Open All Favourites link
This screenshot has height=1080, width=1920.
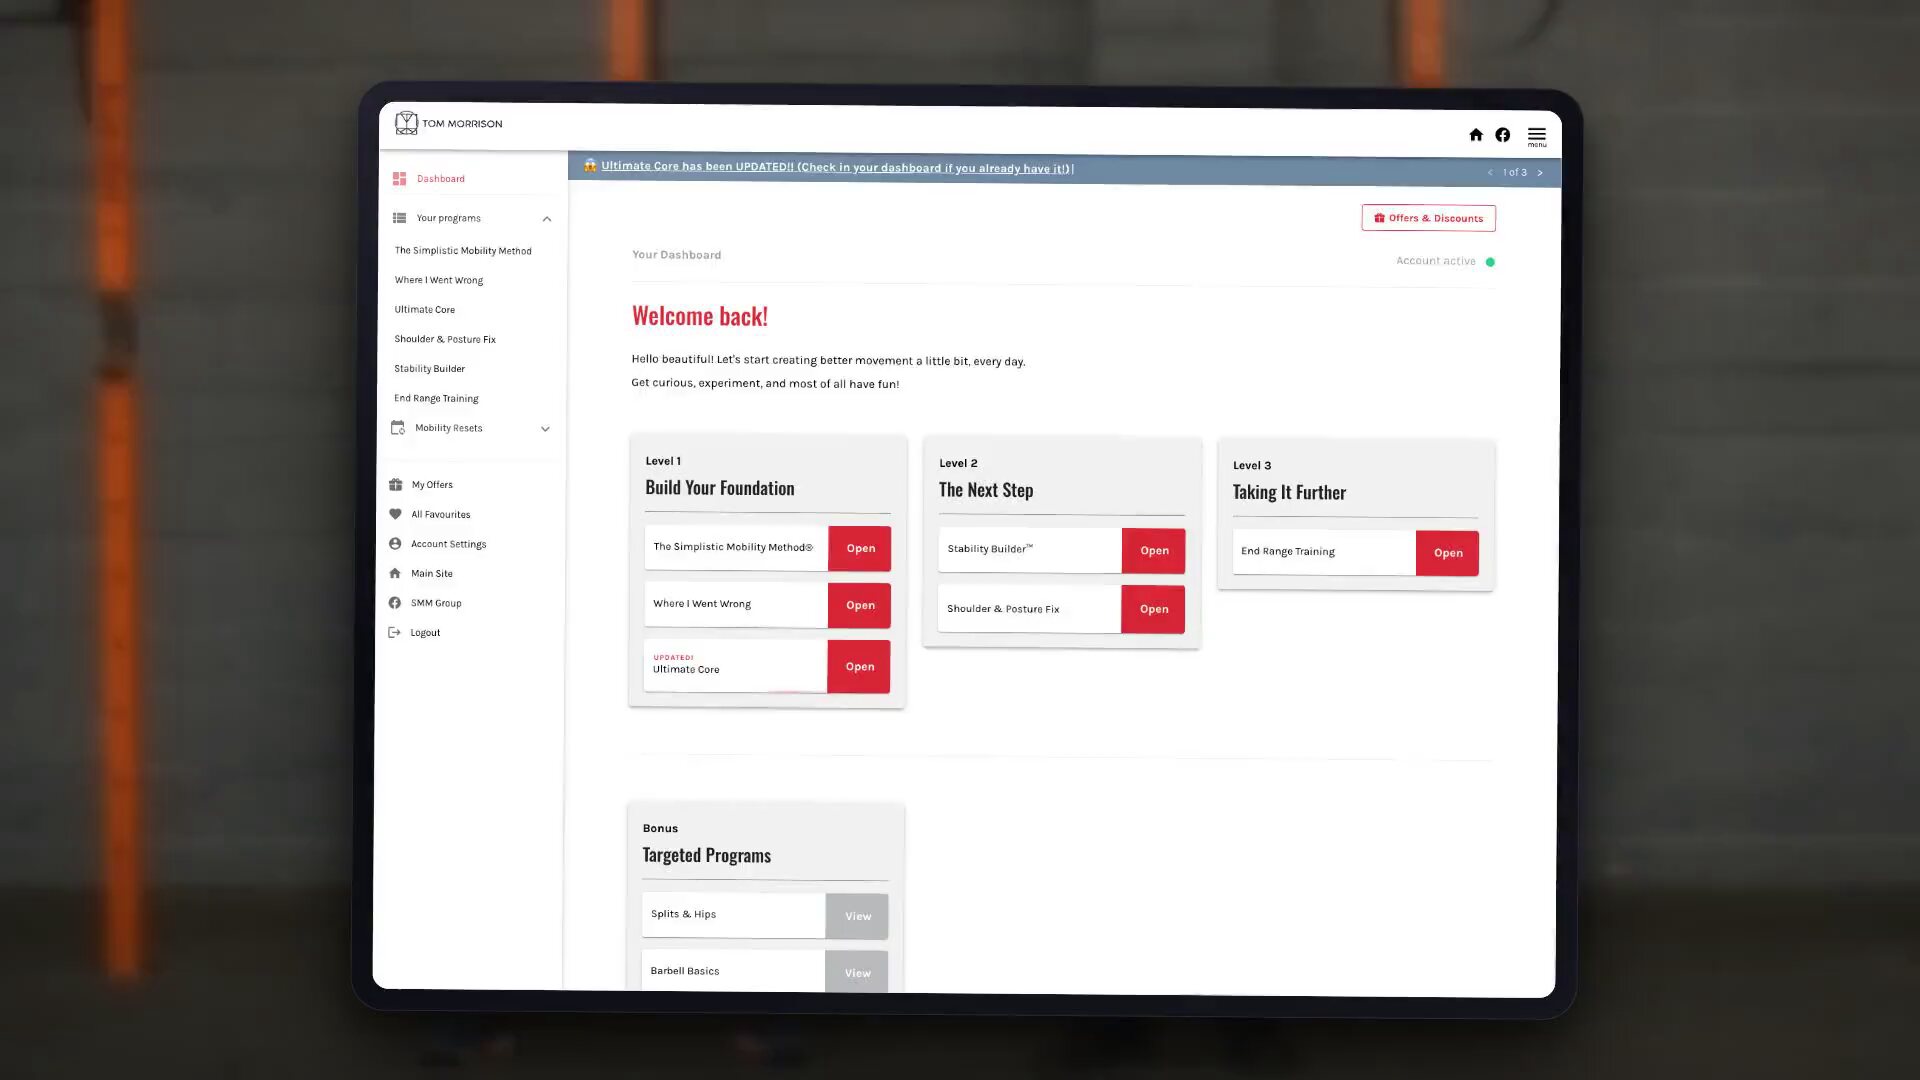pyautogui.click(x=441, y=514)
